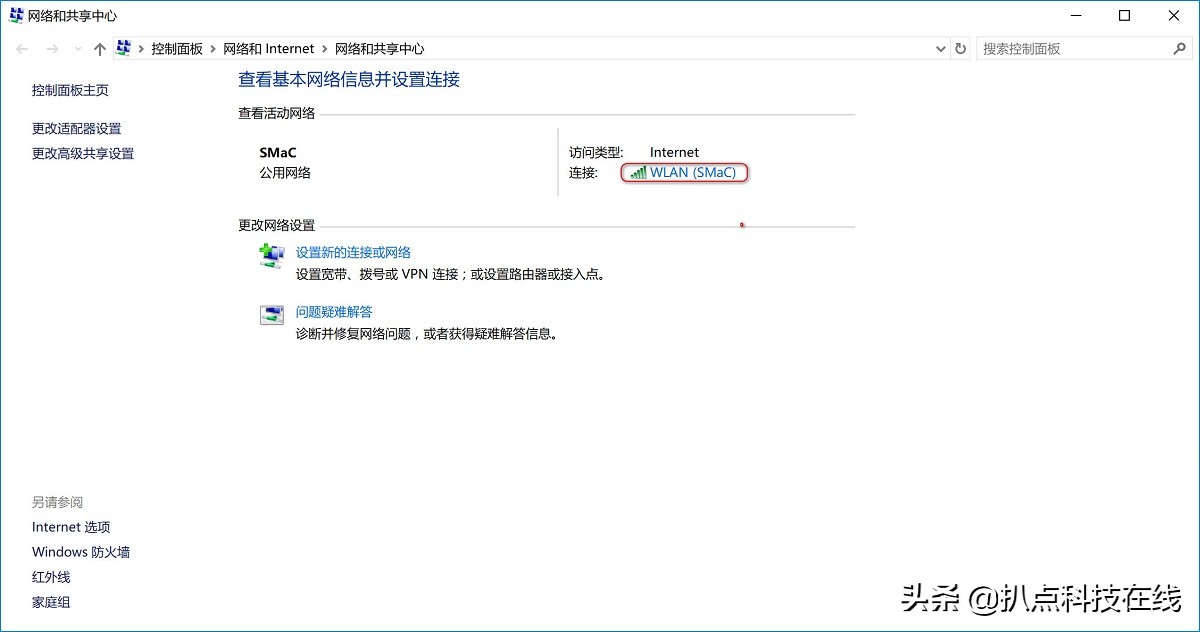The height and width of the screenshot is (632, 1200).
Task: Navigate to 网络和 Internet breadcrumb
Action: coord(269,48)
